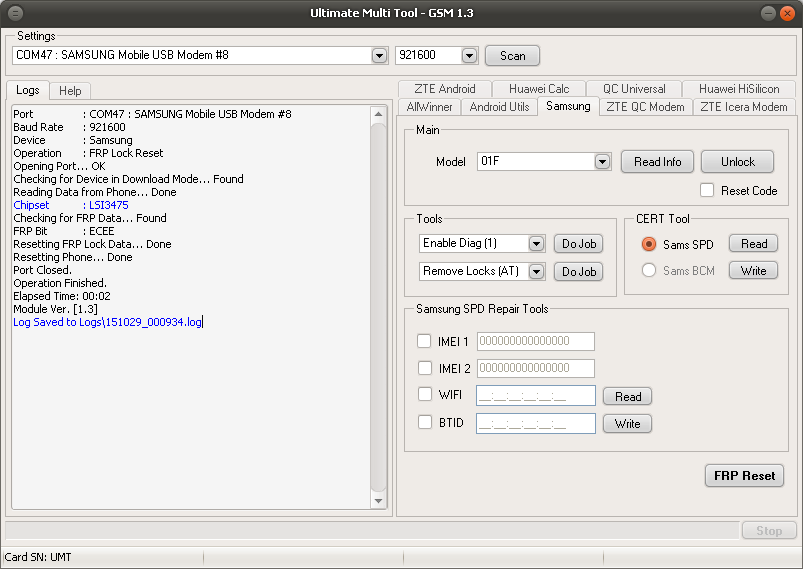Enable the Reset Code checkbox
Image resolution: width=803 pixels, height=569 pixels.
coord(707,190)
